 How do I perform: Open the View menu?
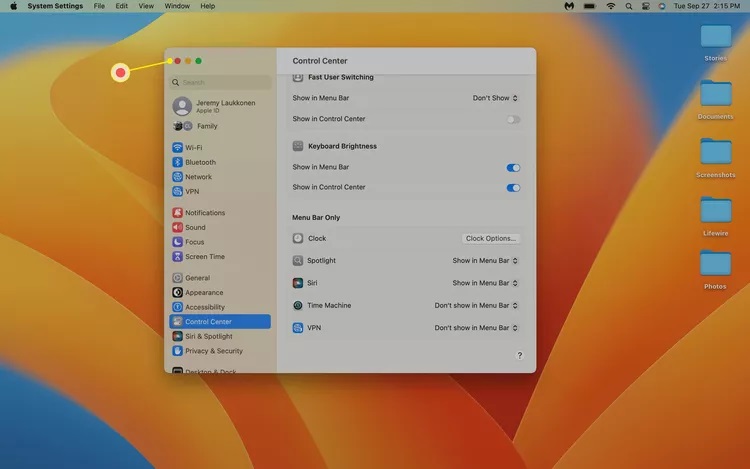point(146,6)
